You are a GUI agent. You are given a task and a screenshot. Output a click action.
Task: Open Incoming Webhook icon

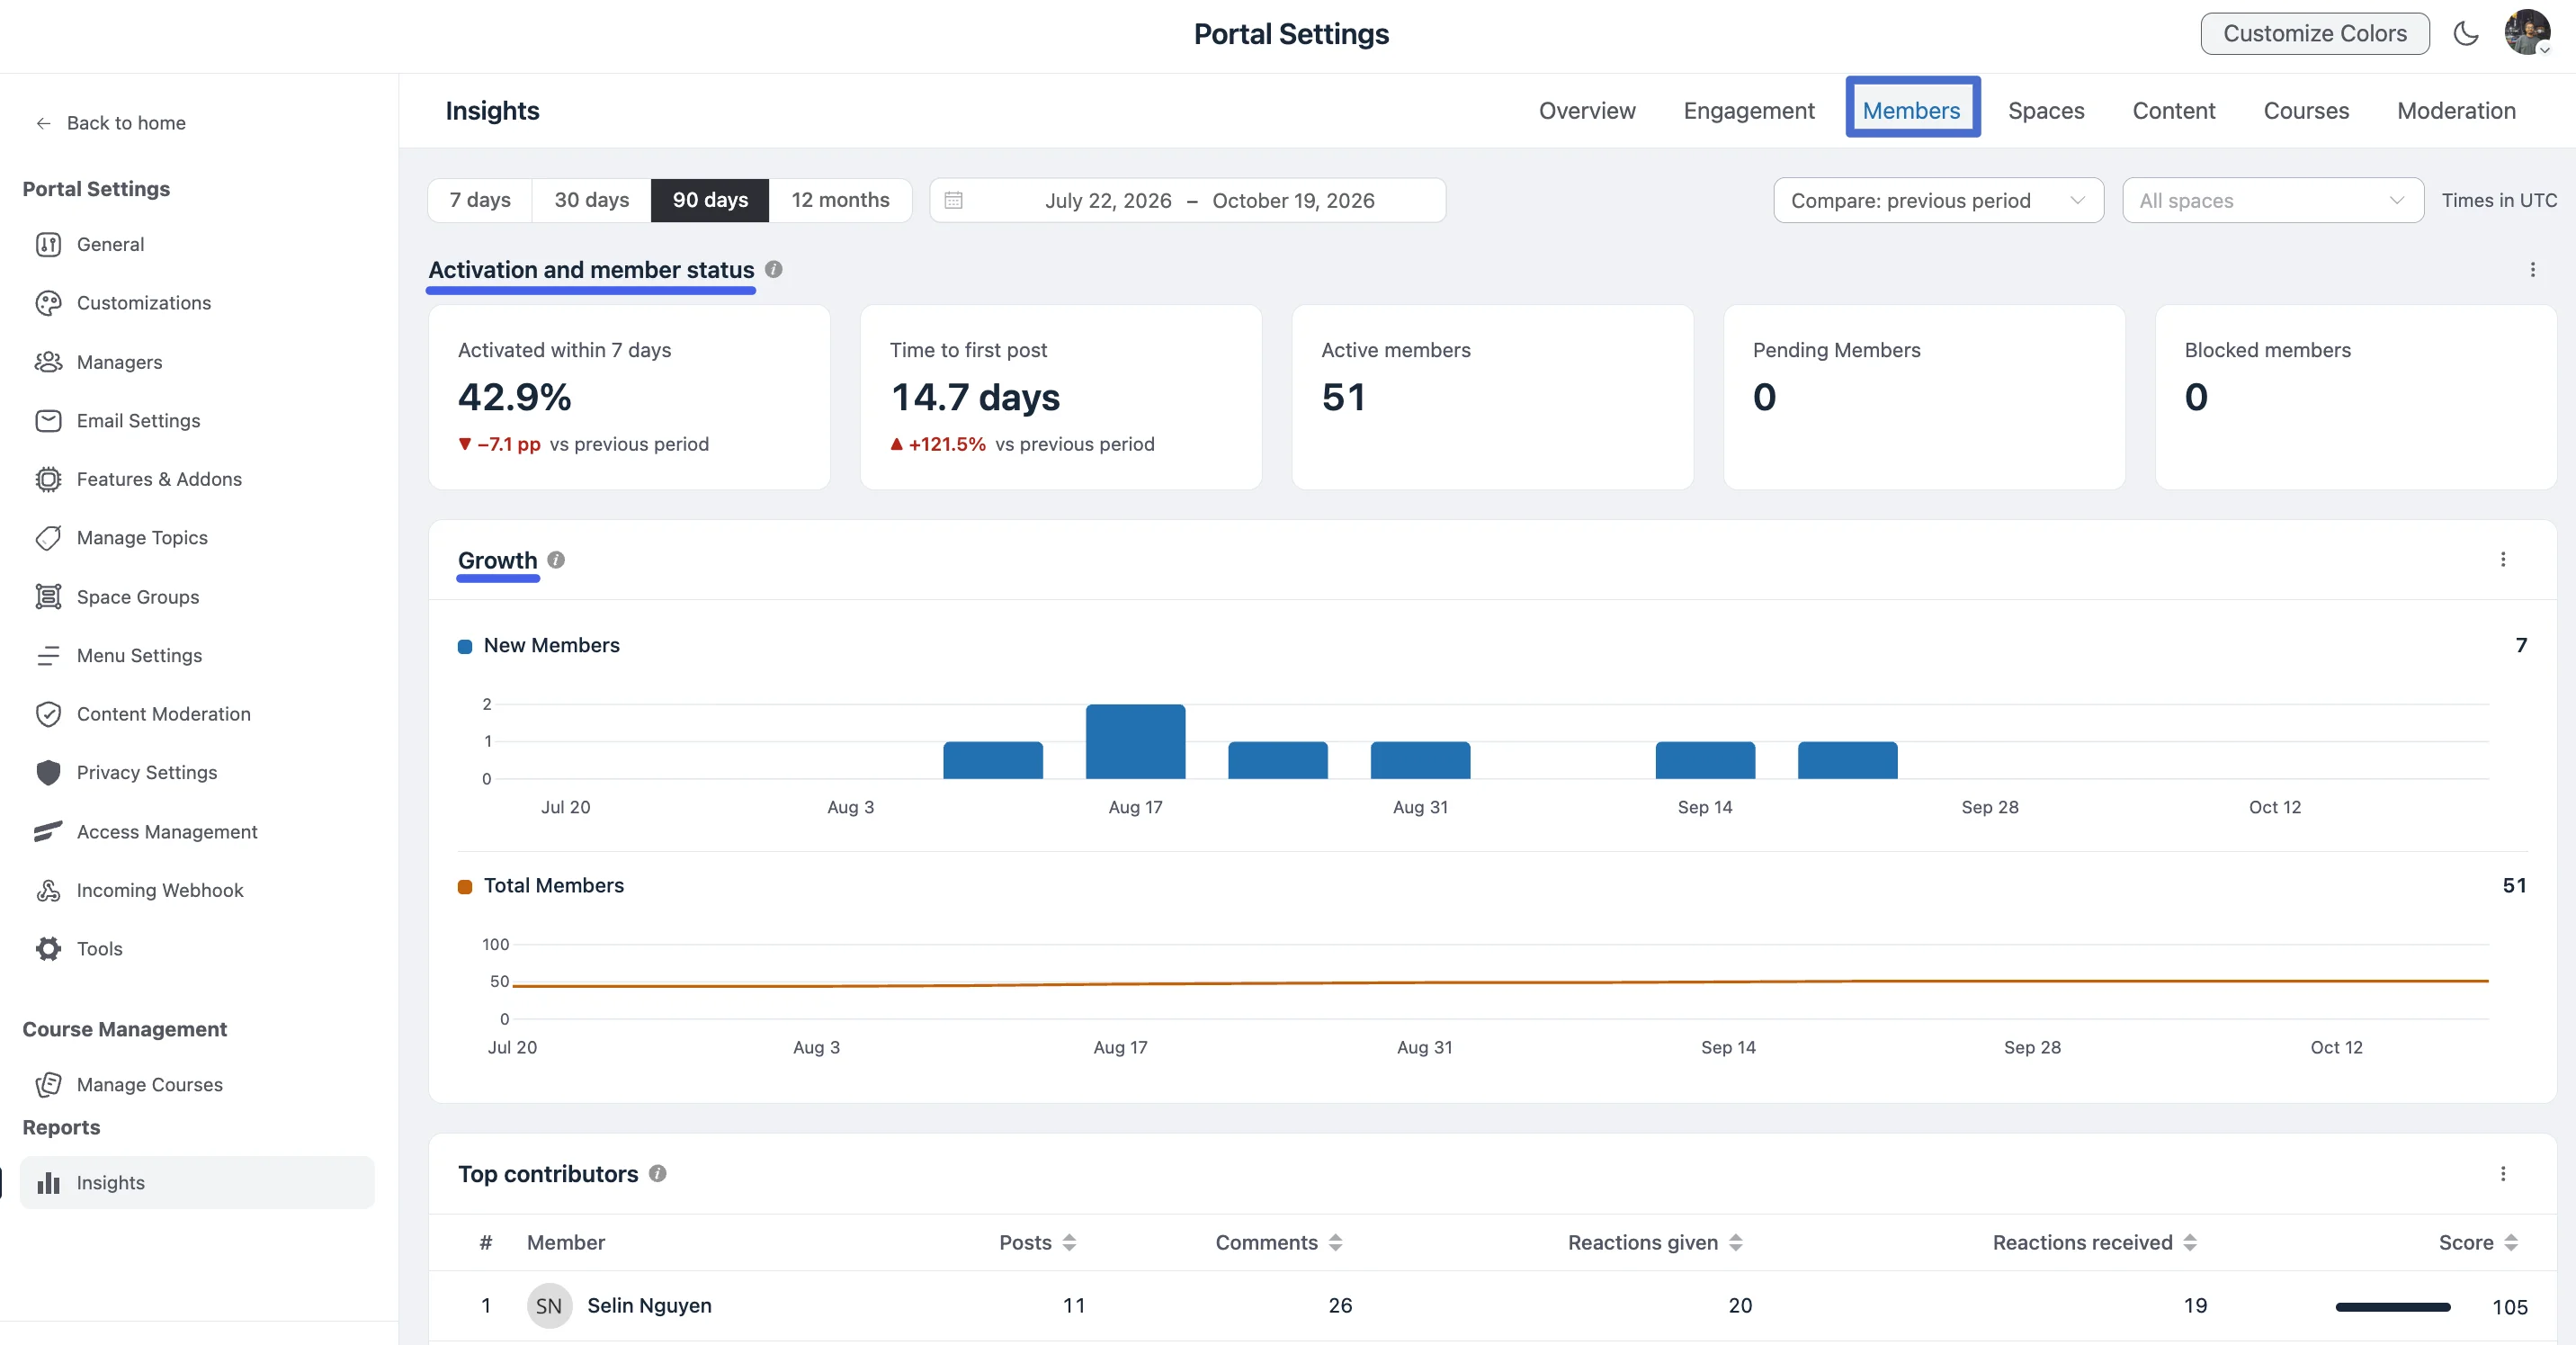click(48, 890)
